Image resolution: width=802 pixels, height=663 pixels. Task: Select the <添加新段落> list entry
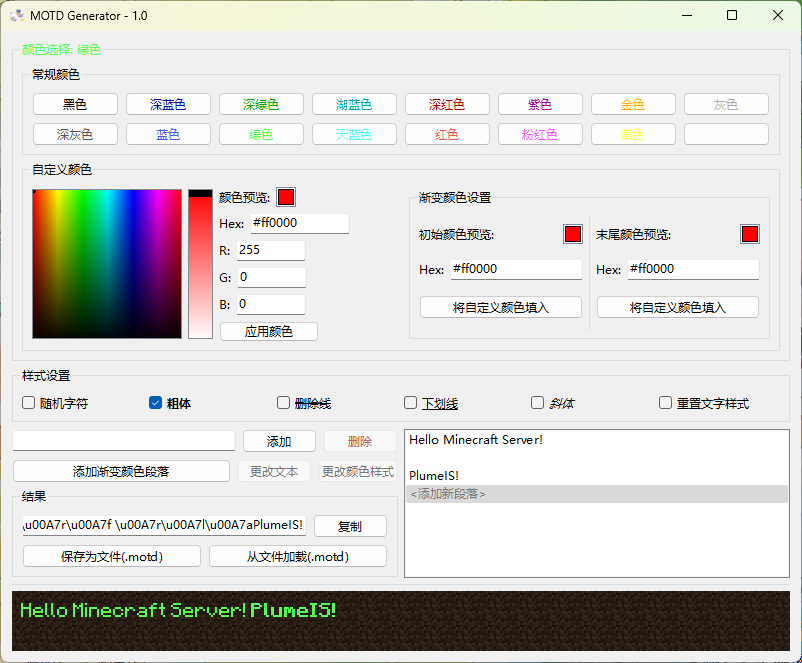450,493
